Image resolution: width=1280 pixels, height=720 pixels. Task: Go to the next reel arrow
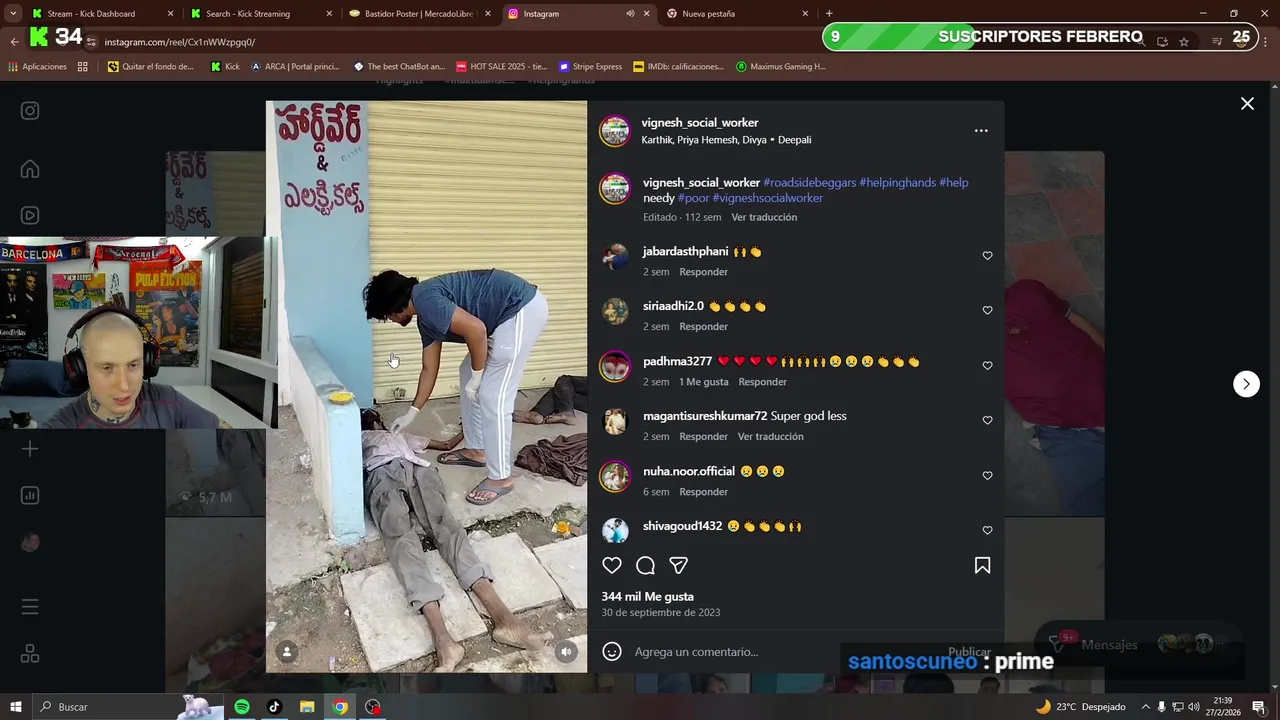pyautogui.click(x=1246, y=384)
